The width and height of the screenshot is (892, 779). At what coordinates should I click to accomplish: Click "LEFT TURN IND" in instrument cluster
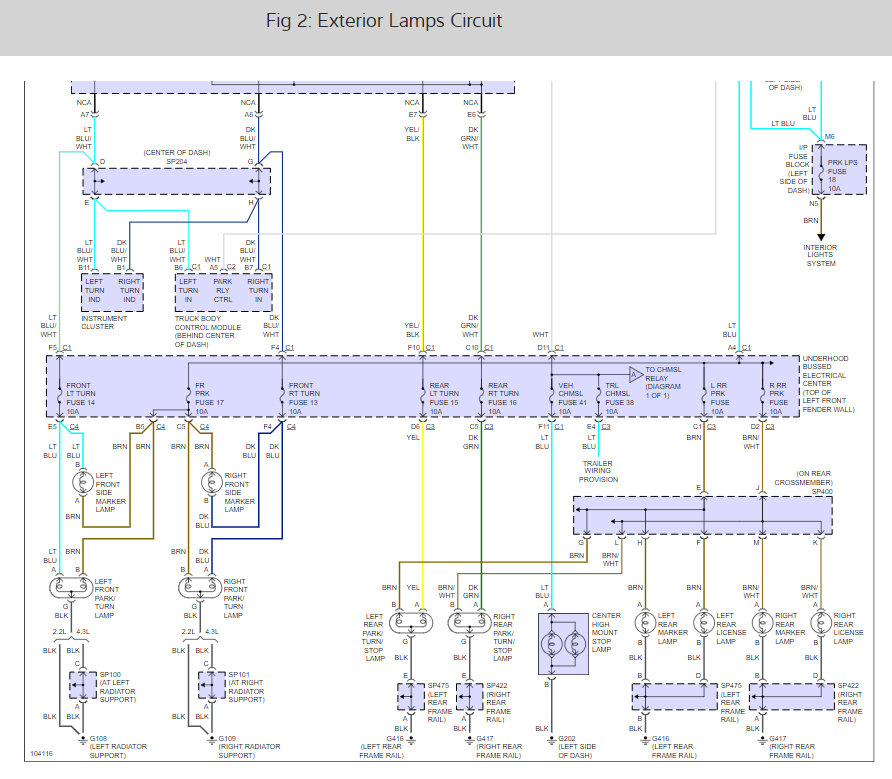coord(94,290)
